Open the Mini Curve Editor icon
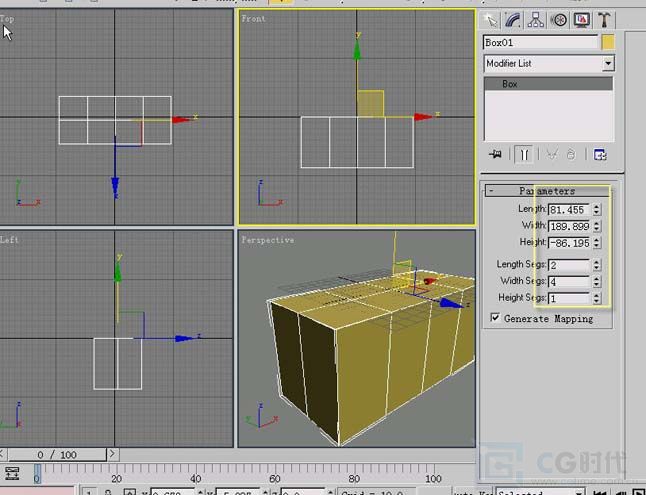The width and height of the screenshot is (646, 495). tap(12, 473)
